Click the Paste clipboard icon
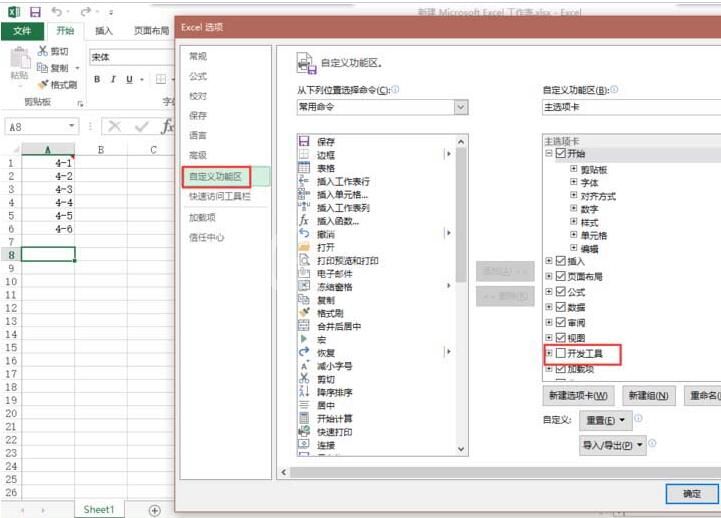Viewport: 721px width, 518px height. pos(20,59)
